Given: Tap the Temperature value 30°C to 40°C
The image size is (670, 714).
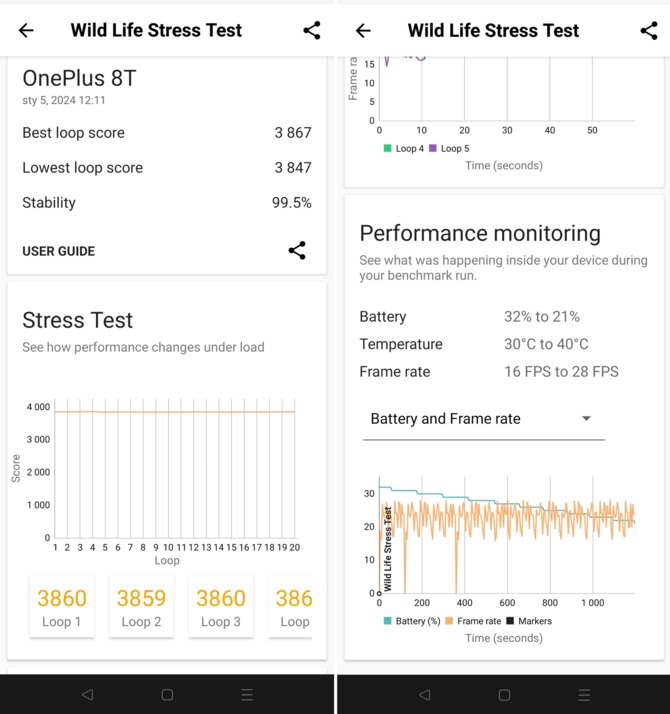Looking at the screenshot, I should pyautogui.click(x=546, y=344).
